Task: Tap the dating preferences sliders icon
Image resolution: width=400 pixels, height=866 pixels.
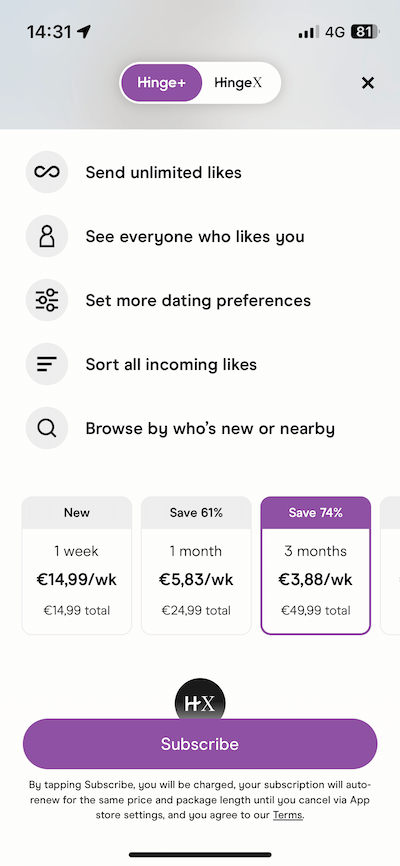Action: [x=47, y=300]
